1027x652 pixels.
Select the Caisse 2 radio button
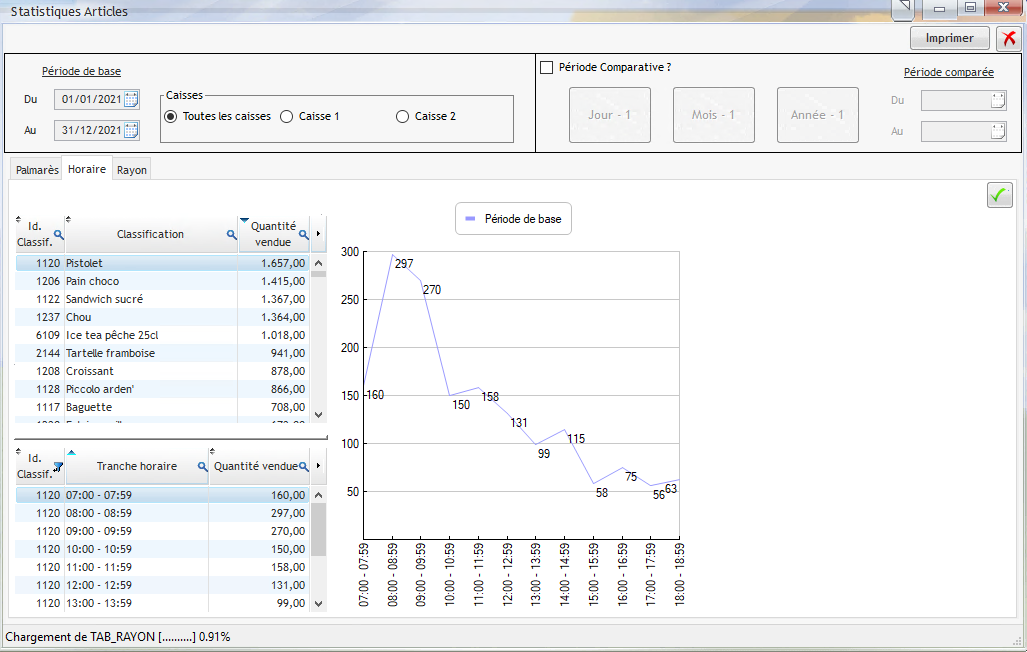point(403,116)
